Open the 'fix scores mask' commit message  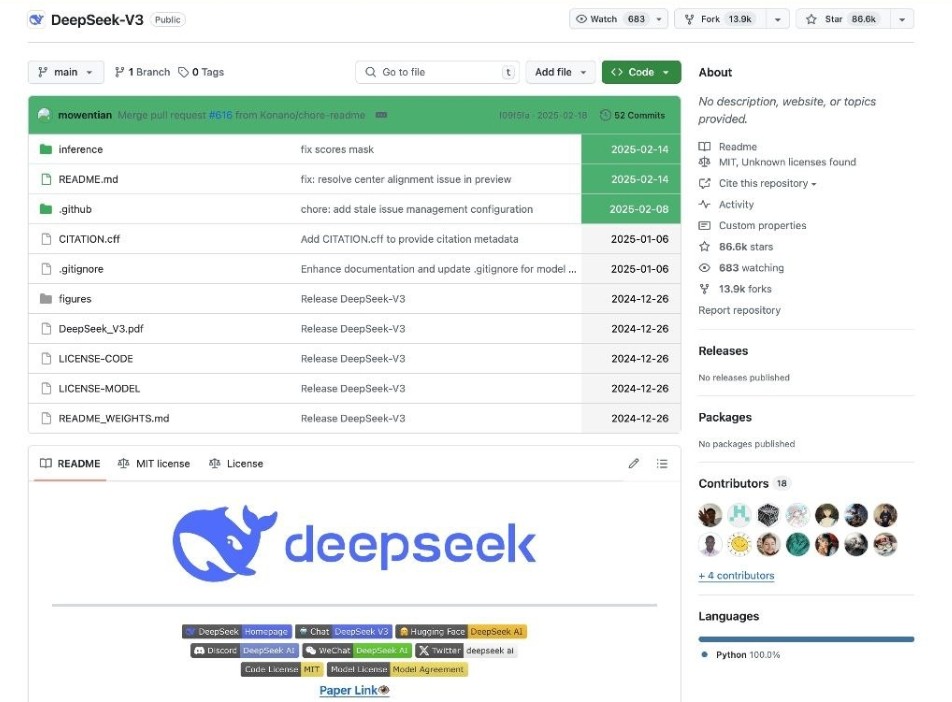337,149
